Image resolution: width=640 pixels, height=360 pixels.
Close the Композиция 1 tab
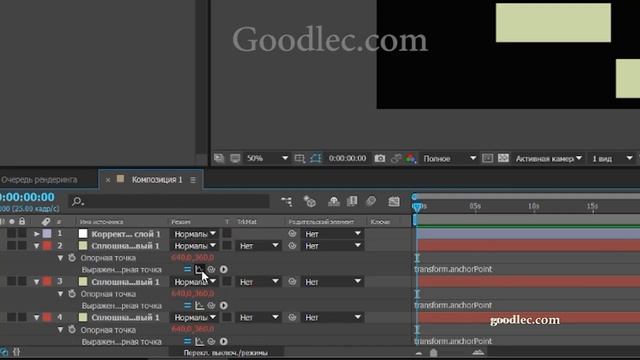pyautogui.click(x=108, y=180)
